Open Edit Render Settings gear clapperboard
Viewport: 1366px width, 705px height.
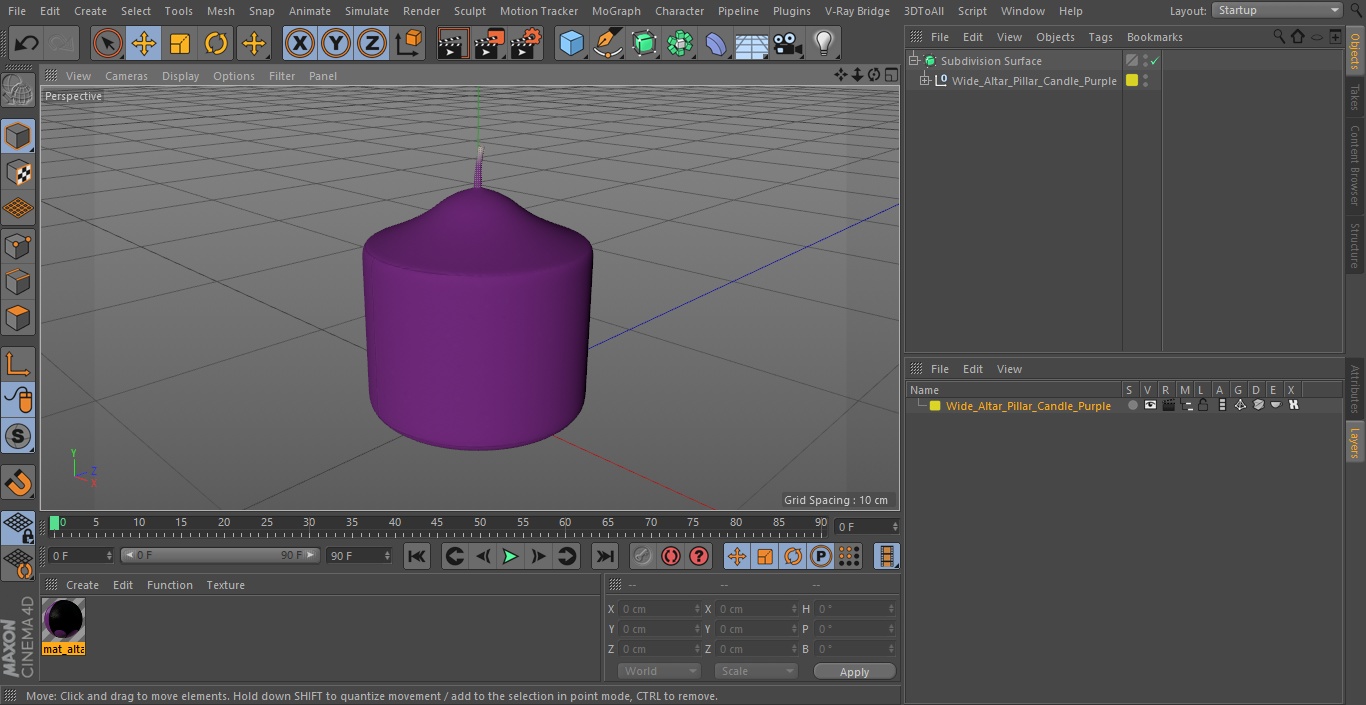pos(526,43)
